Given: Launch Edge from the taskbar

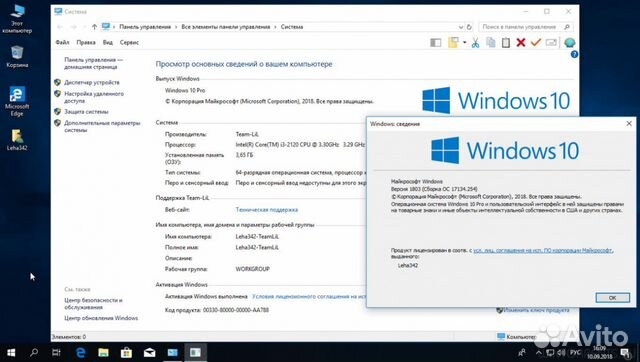Looking at the screenshot, I should pyautogui.click(x=80, y=353).
